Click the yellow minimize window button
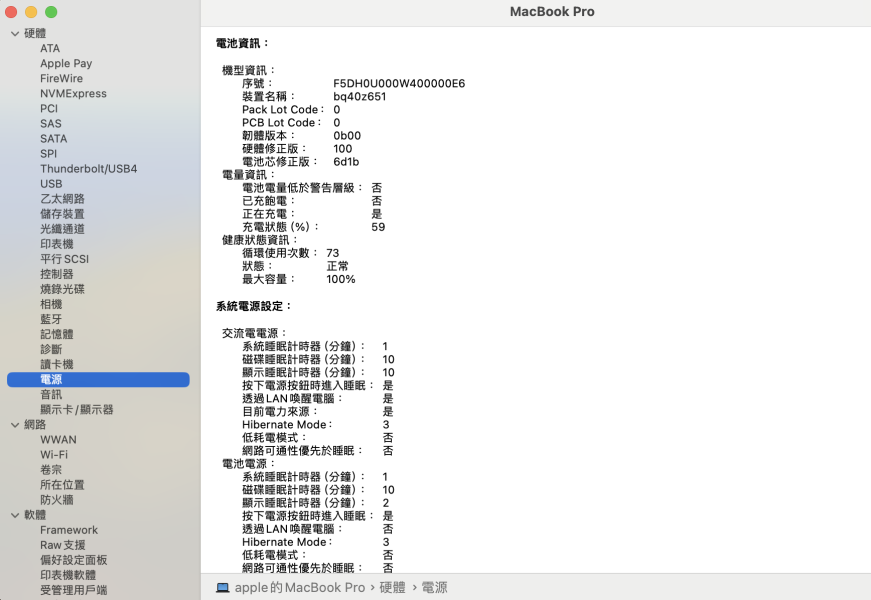Viewport: 871px width, 600px height. [x=31, y=12]
